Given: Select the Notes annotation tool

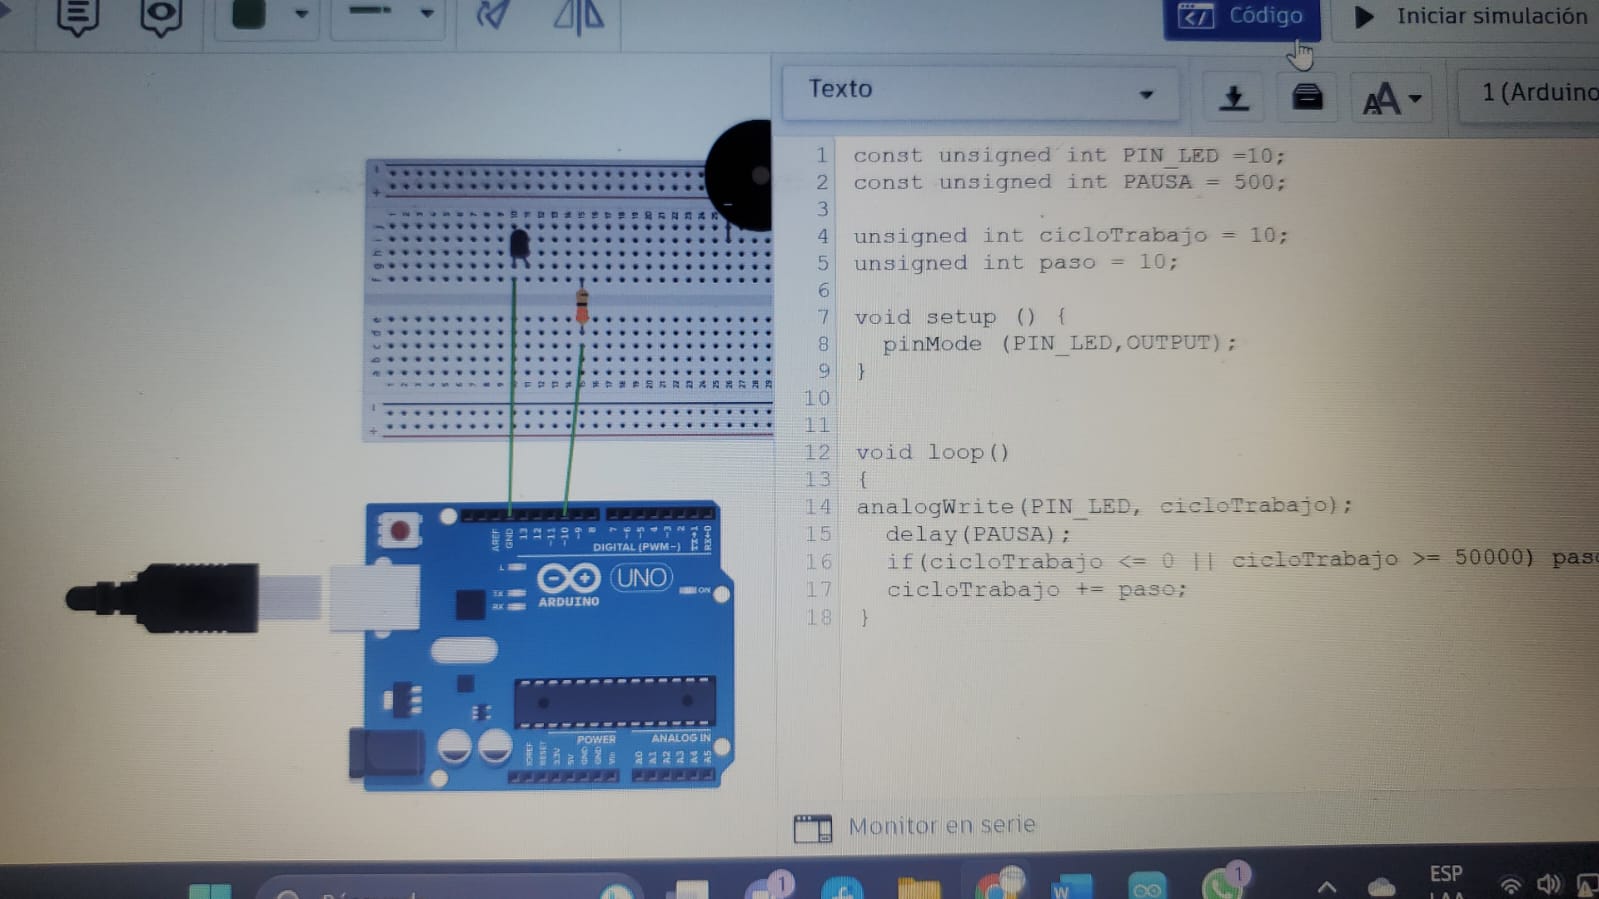Looking at the screenshot, I should click(x=77, y=16).
